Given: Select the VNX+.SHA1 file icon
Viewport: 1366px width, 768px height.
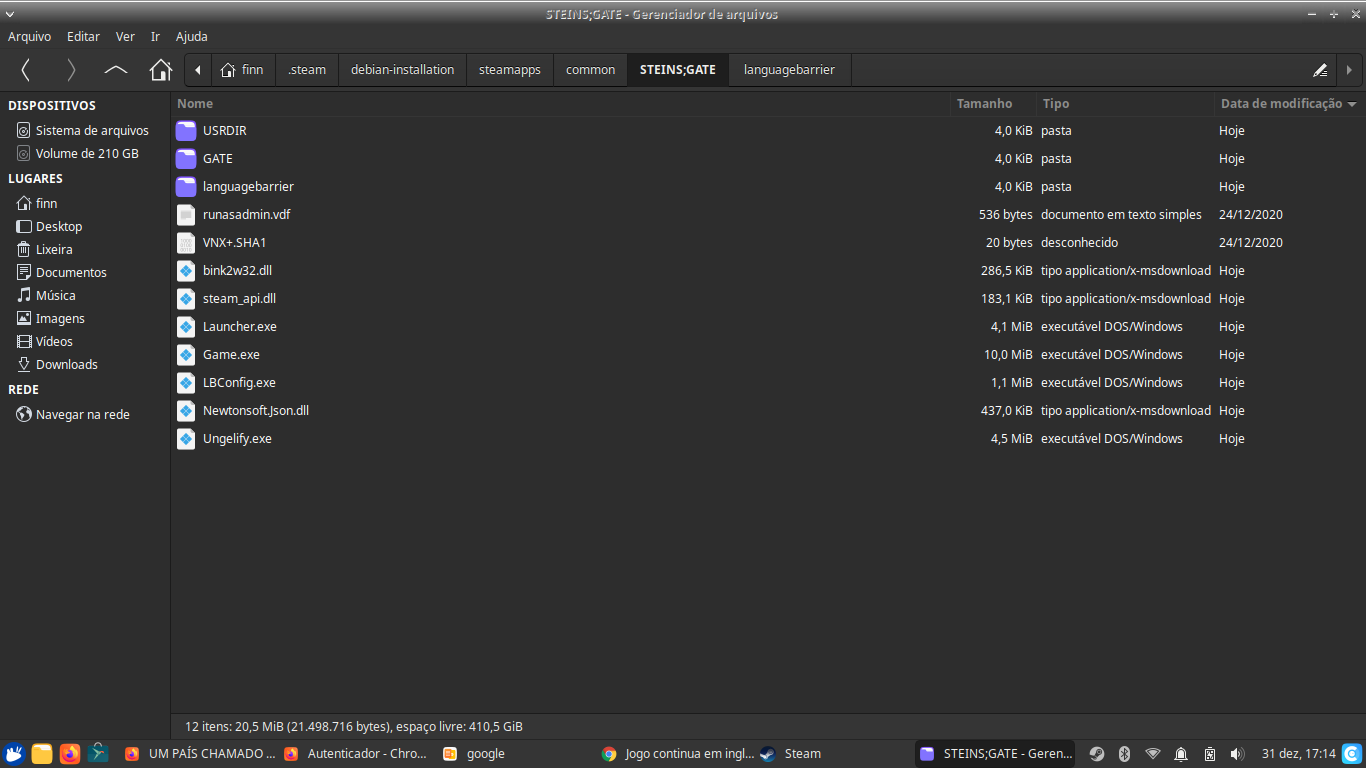Looking at the screenshot, I should [186, 243].
